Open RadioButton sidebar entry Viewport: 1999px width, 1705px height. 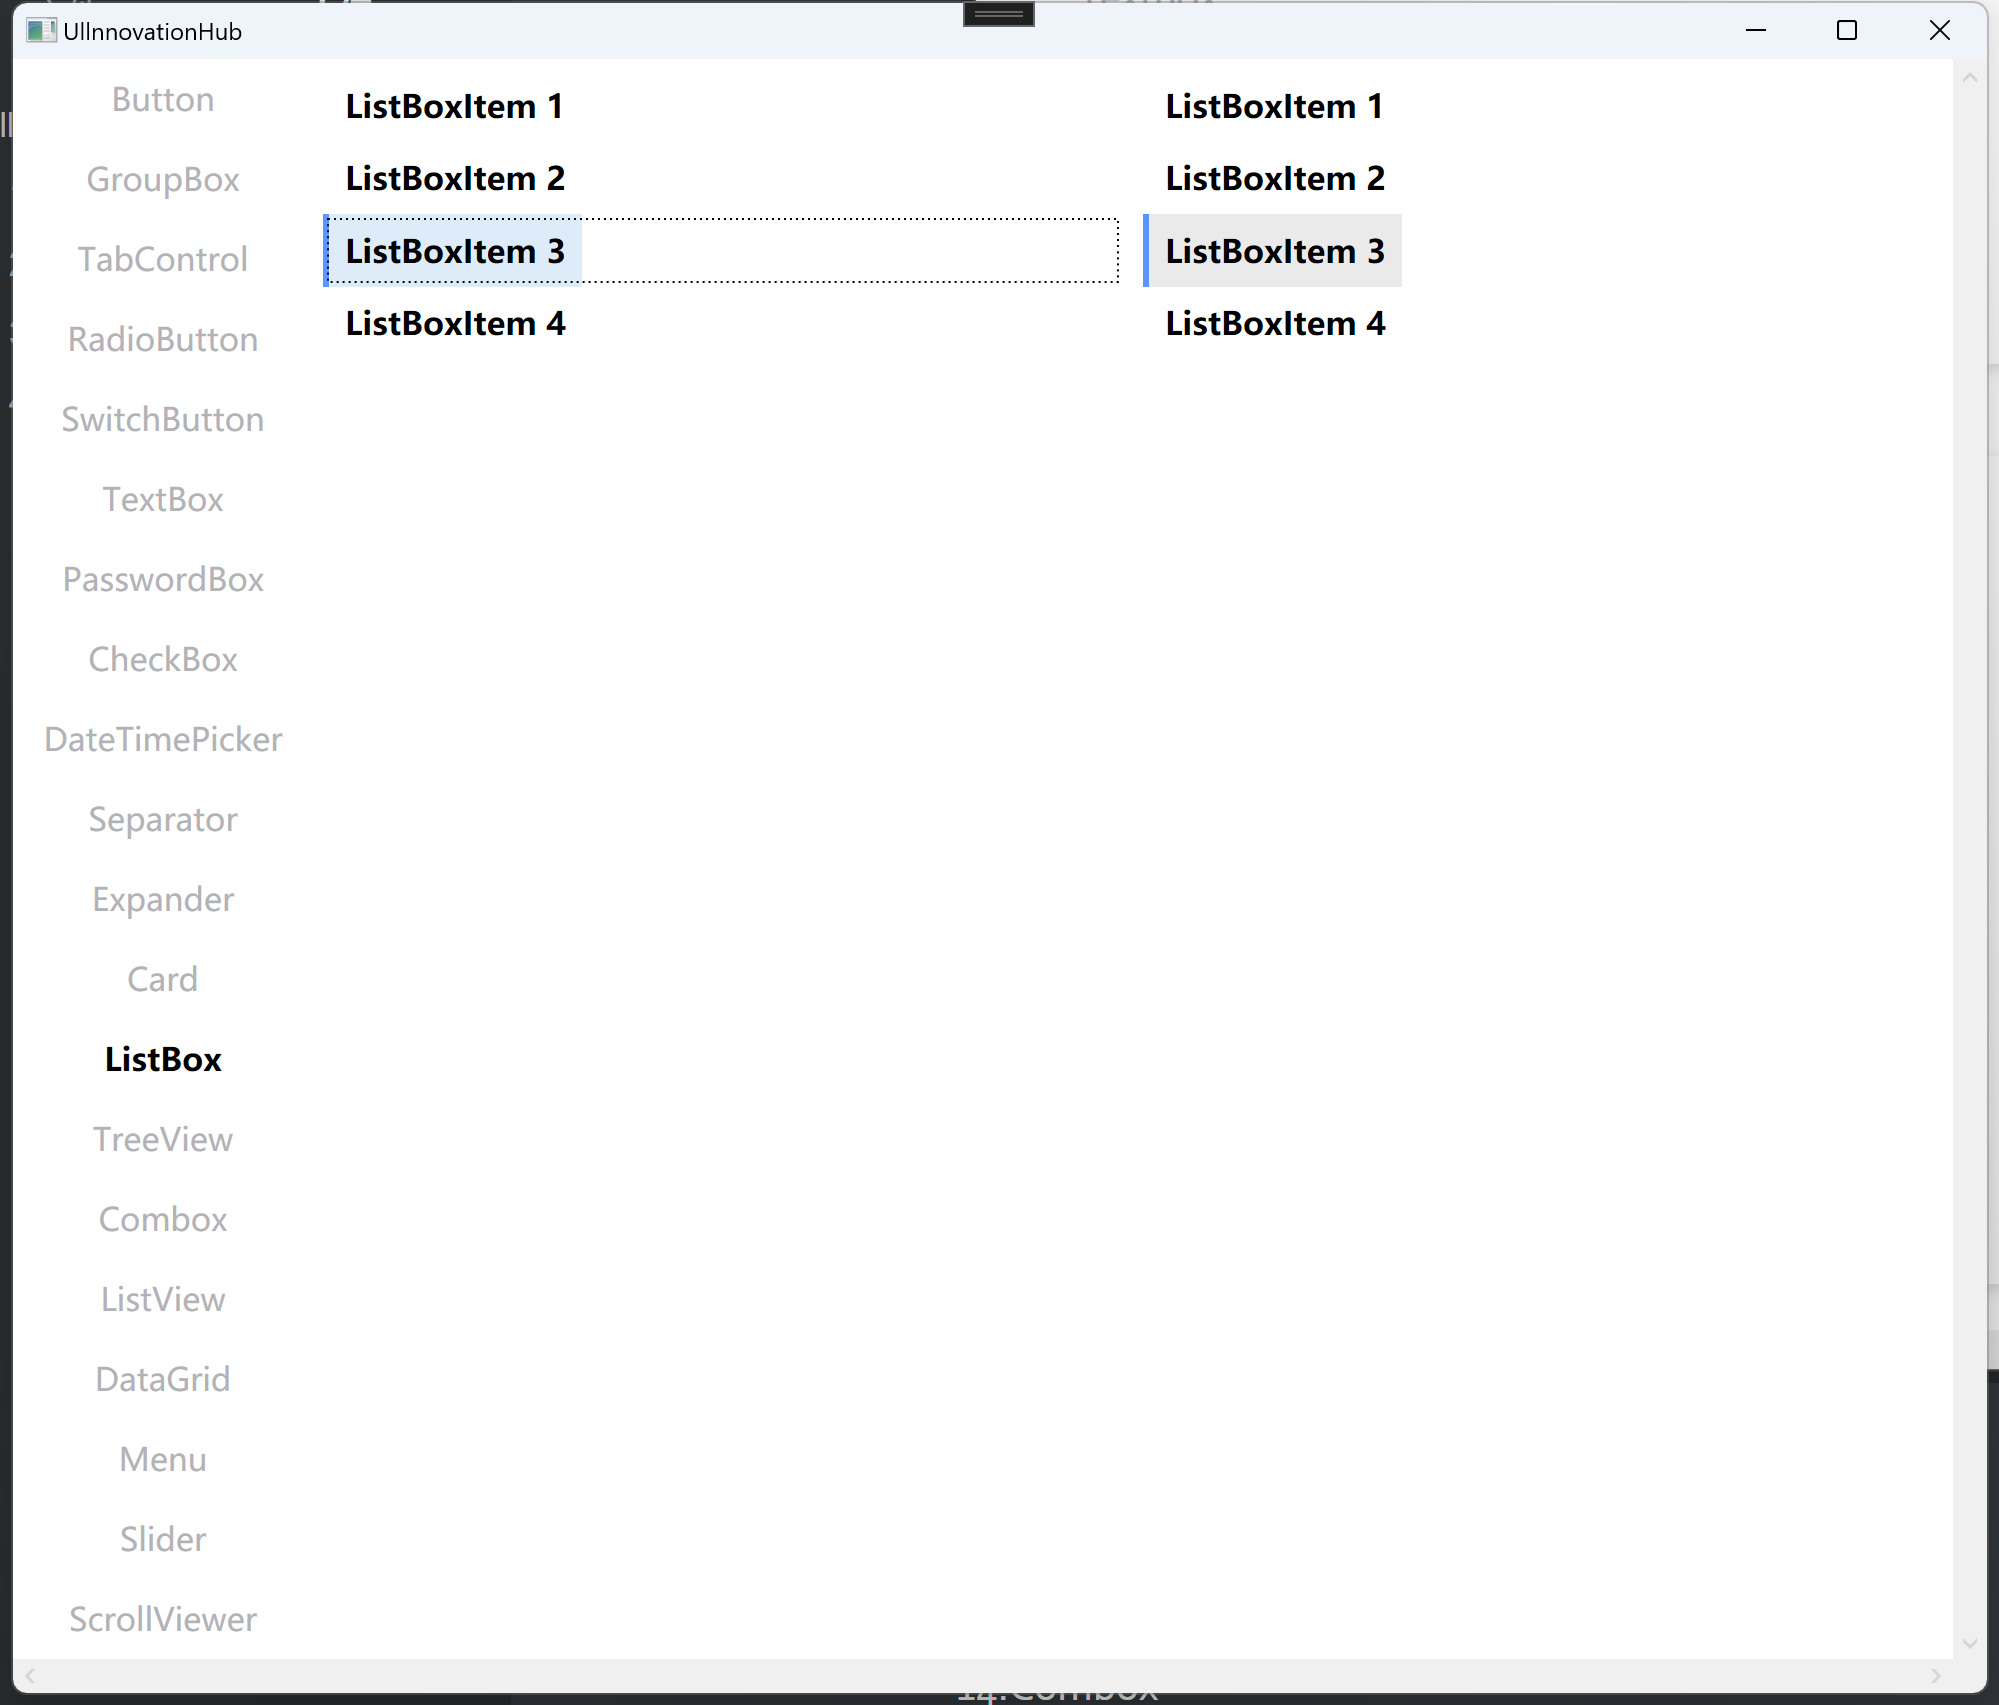(x=163, y=339)
